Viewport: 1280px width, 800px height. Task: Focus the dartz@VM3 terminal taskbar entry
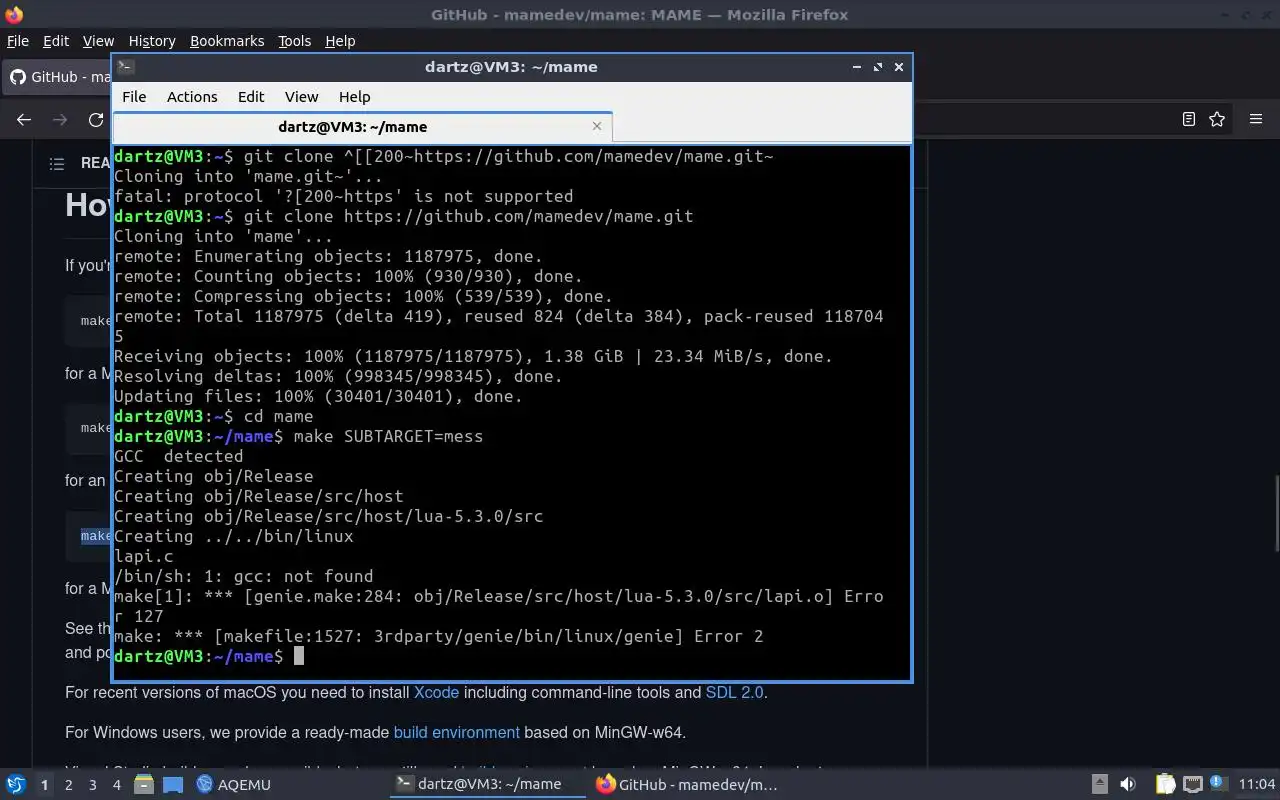tap(487, 784)
